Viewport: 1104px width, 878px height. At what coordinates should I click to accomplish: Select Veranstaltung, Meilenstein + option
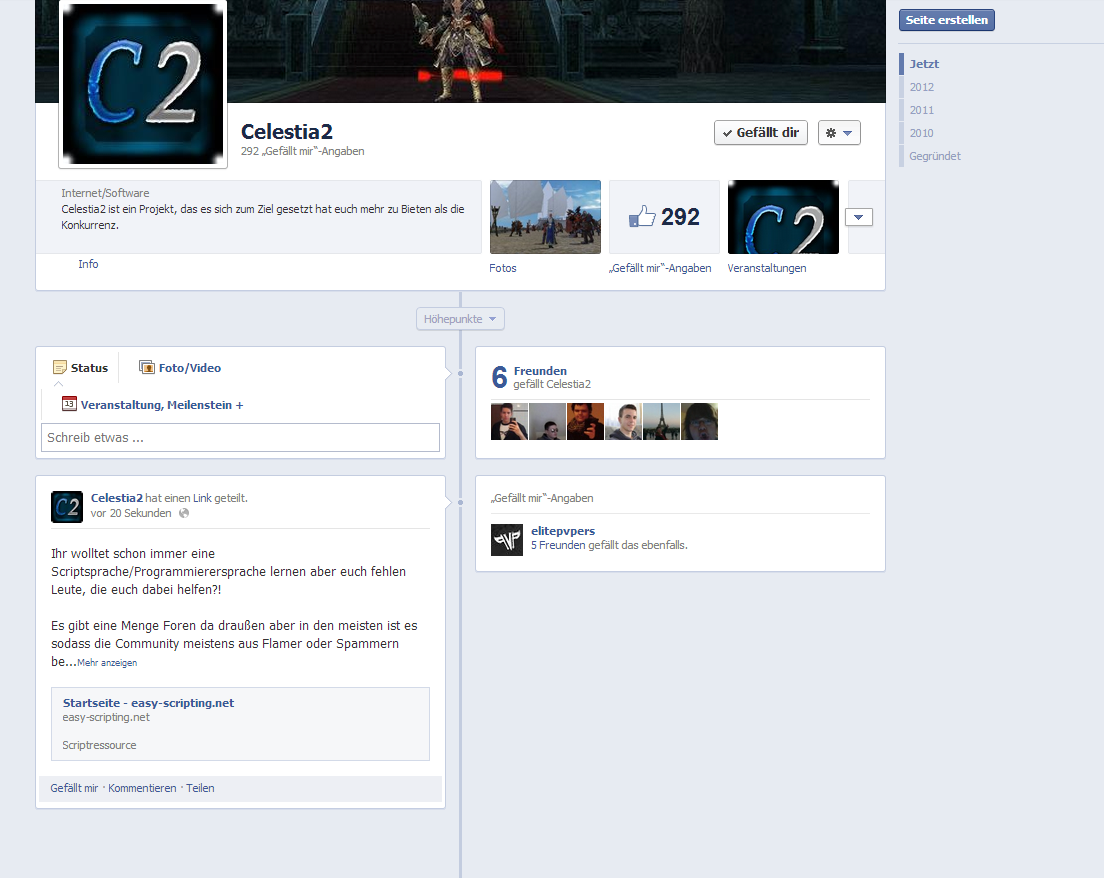[153, 405]
